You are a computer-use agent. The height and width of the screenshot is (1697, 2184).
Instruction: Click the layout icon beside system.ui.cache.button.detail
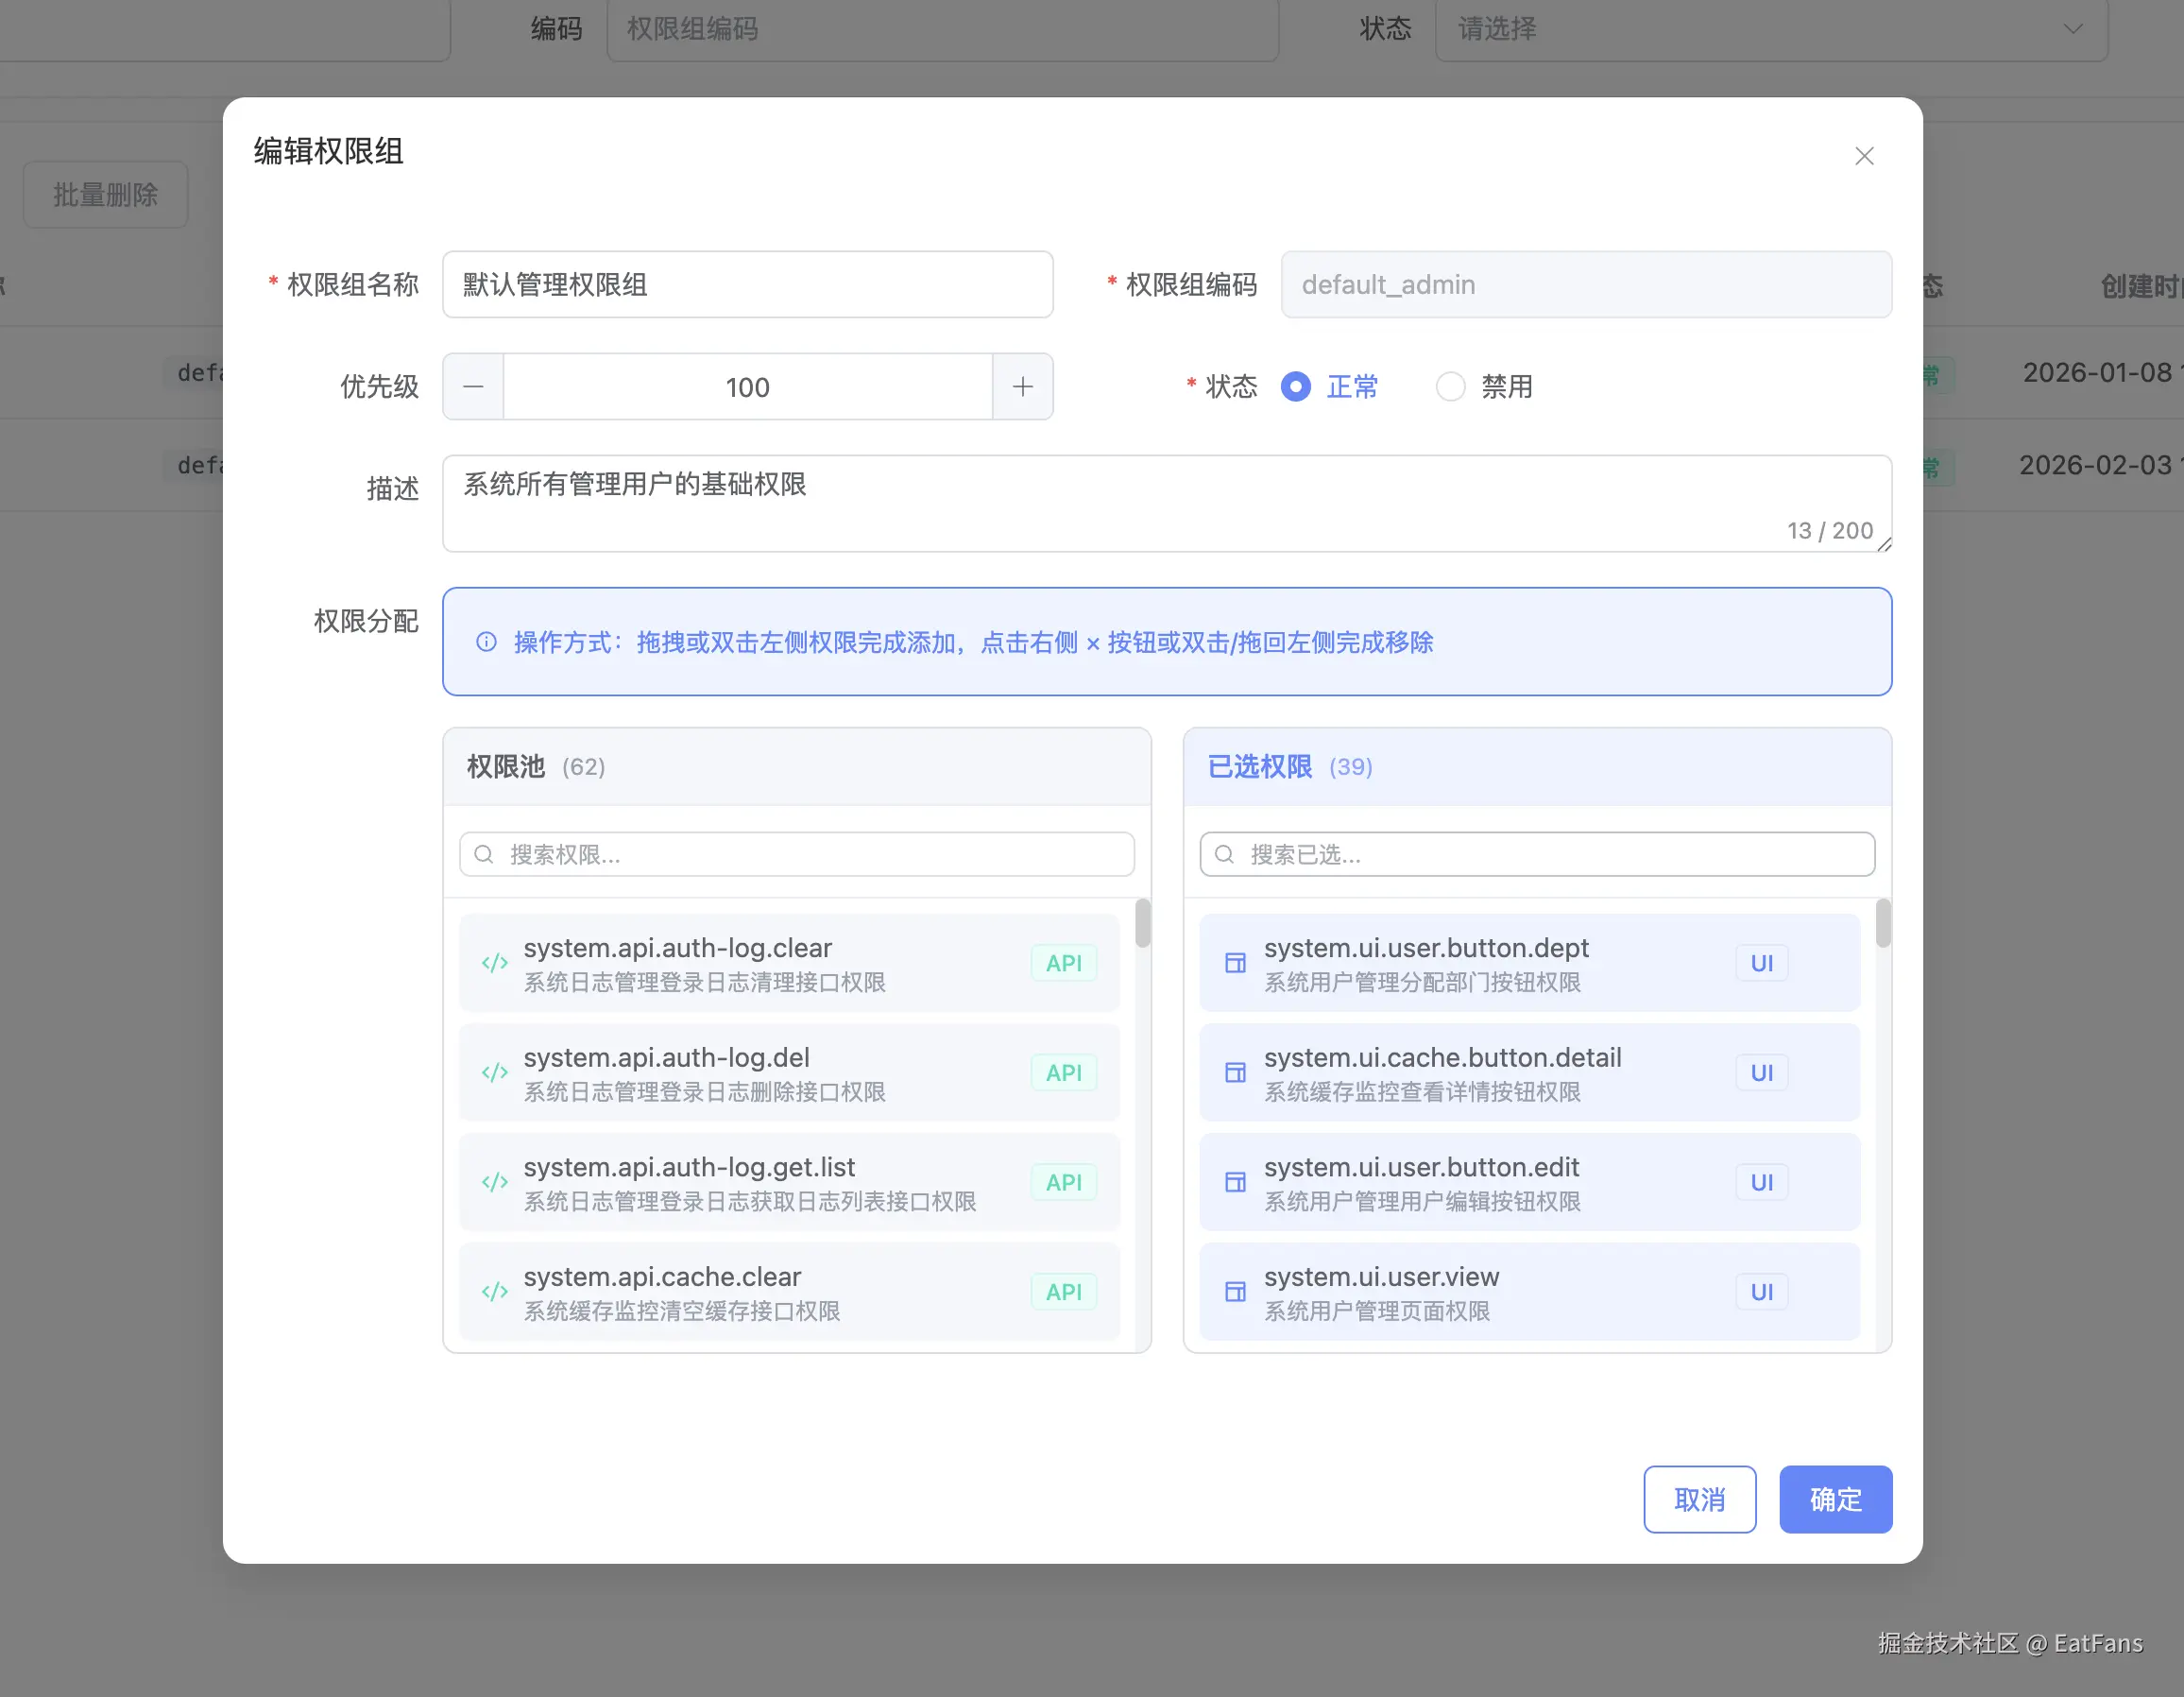pos(1235,1073)
